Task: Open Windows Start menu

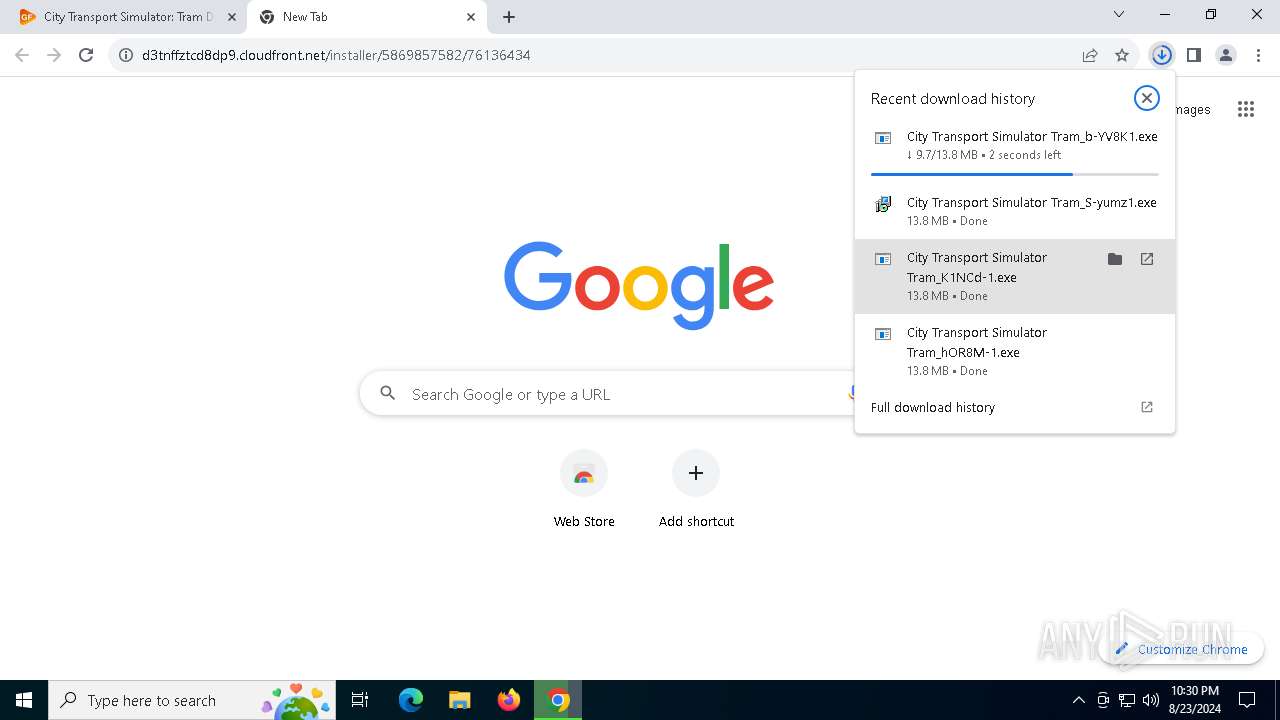Action: (x=24, y=700)
